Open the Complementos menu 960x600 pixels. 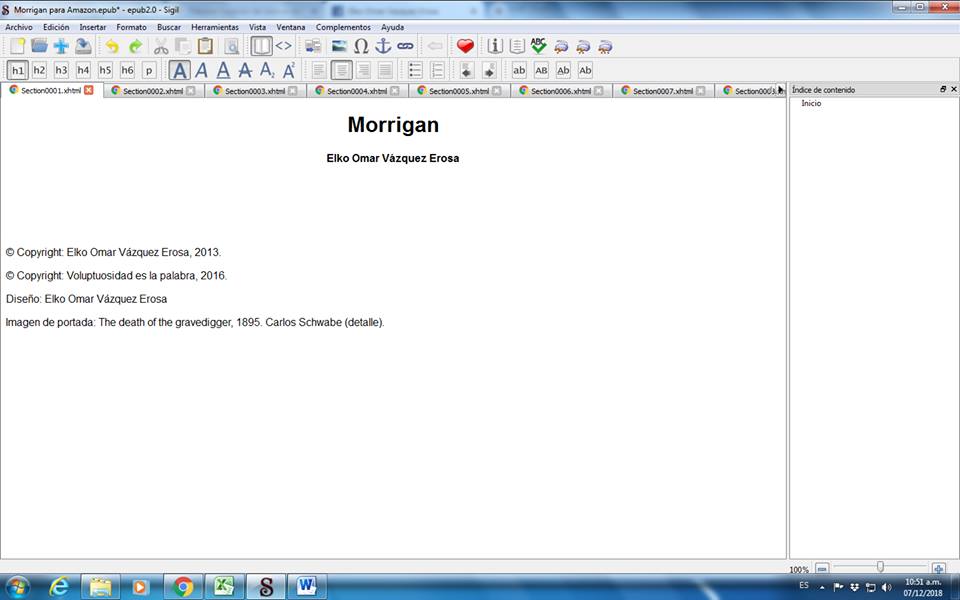pos(343,27)
